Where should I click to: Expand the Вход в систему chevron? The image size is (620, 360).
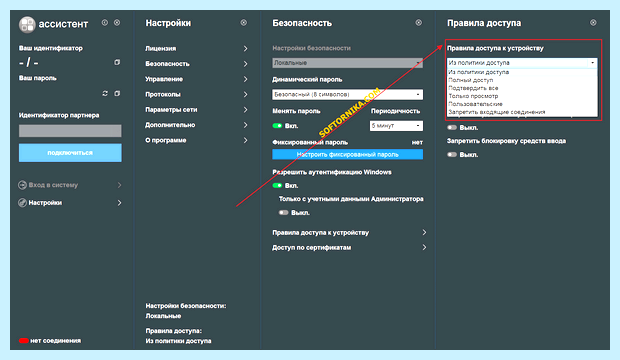[x=119, y=185]
